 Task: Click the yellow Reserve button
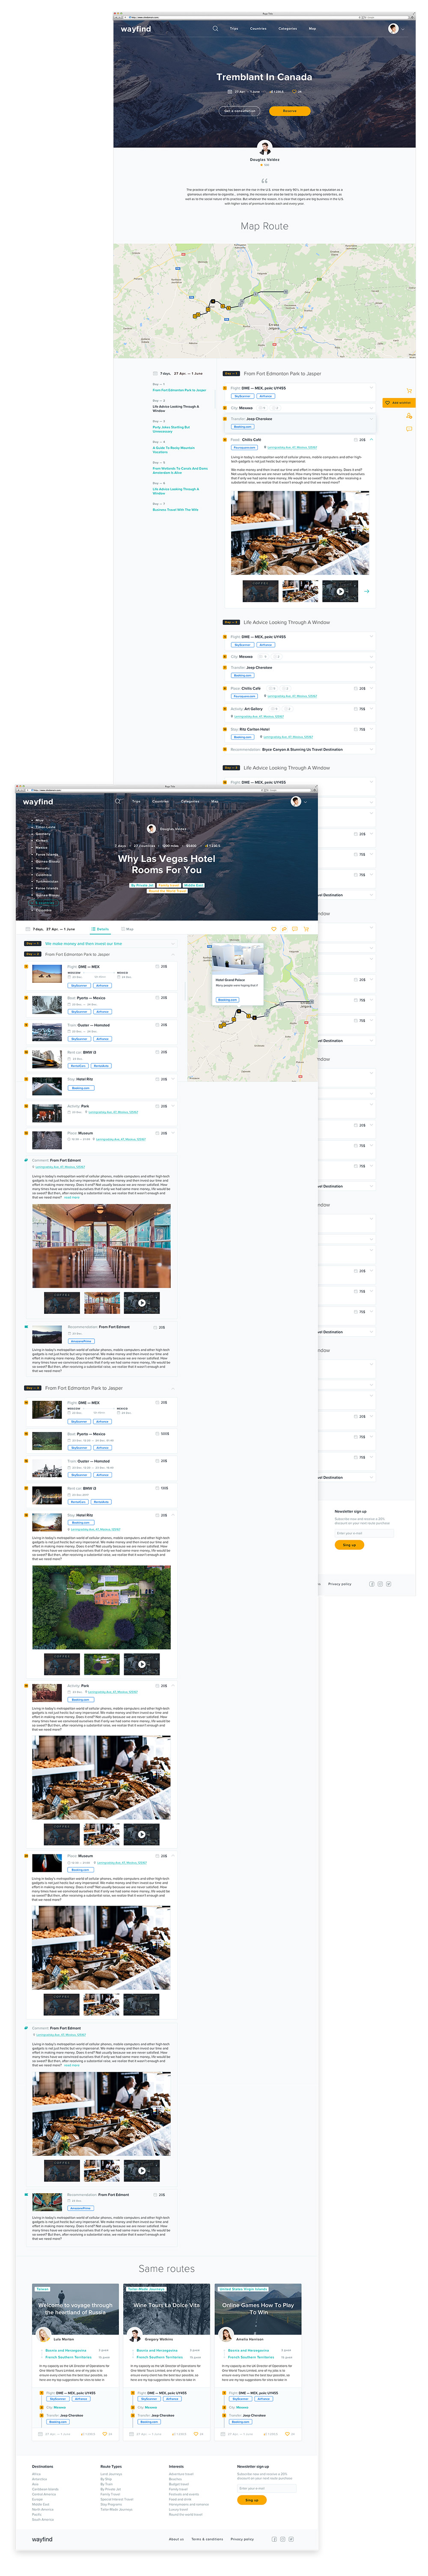(290, 110)
